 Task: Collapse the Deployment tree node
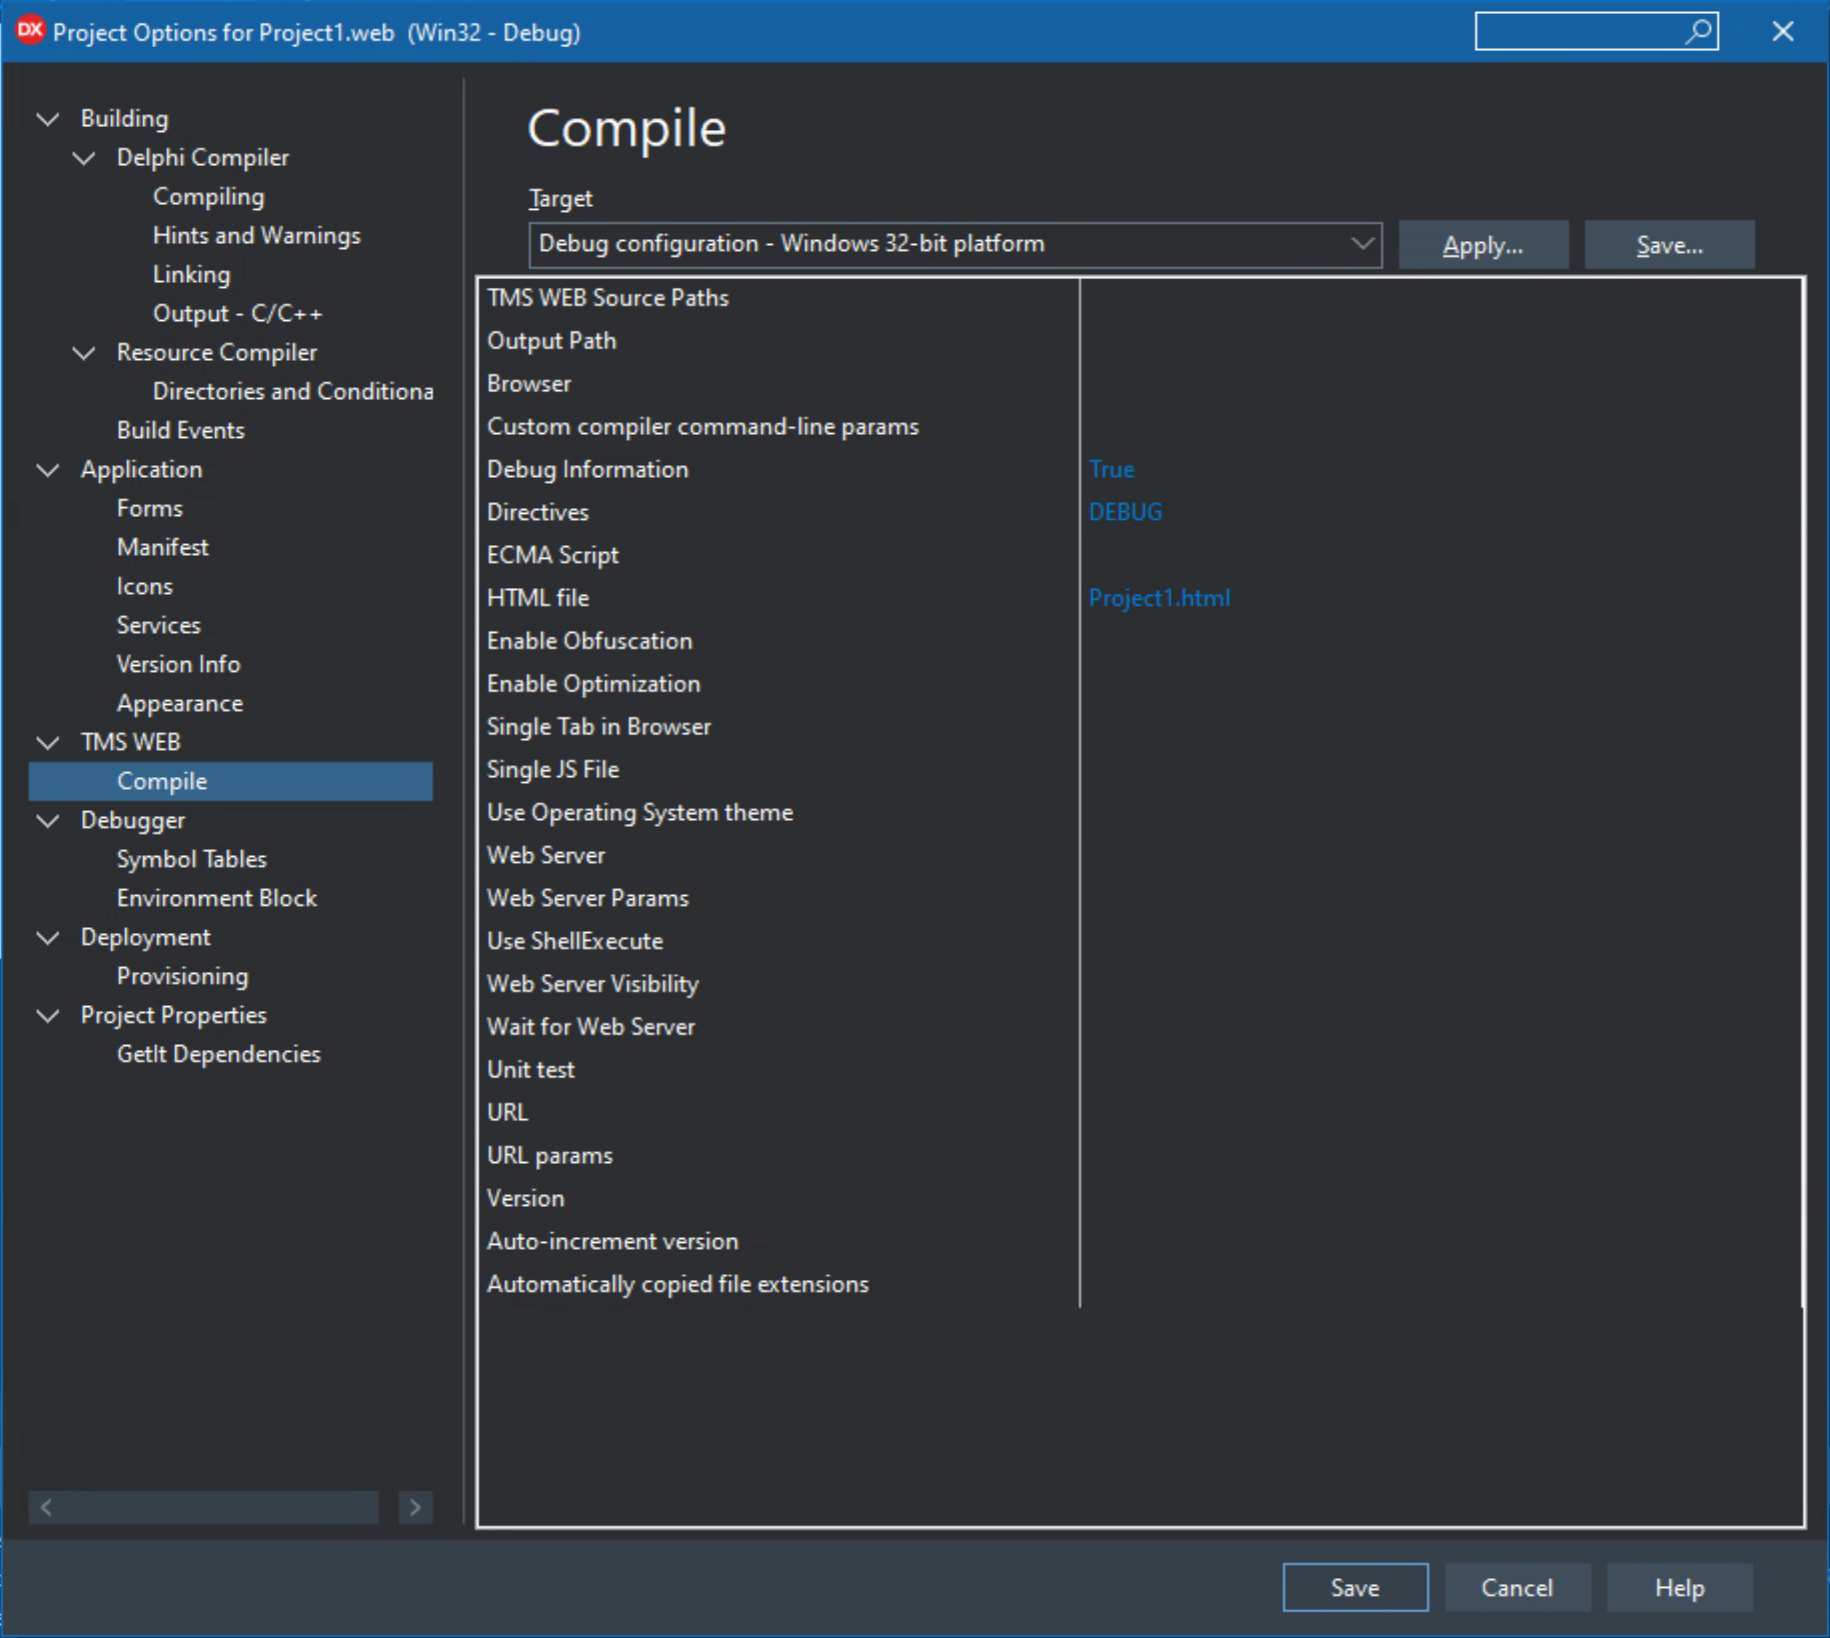coord(48,938)
